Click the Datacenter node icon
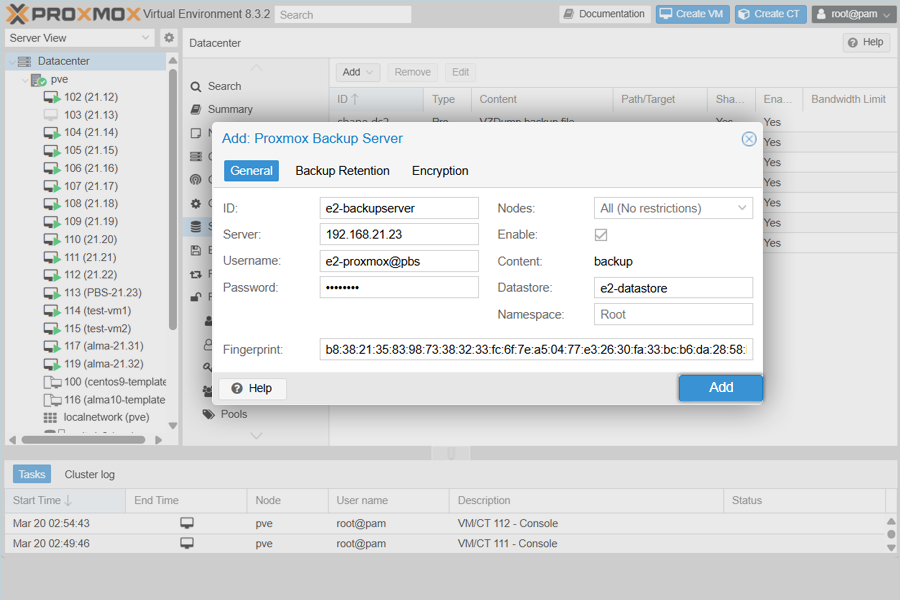Screen dimensions: 900x600 (25, 62)
